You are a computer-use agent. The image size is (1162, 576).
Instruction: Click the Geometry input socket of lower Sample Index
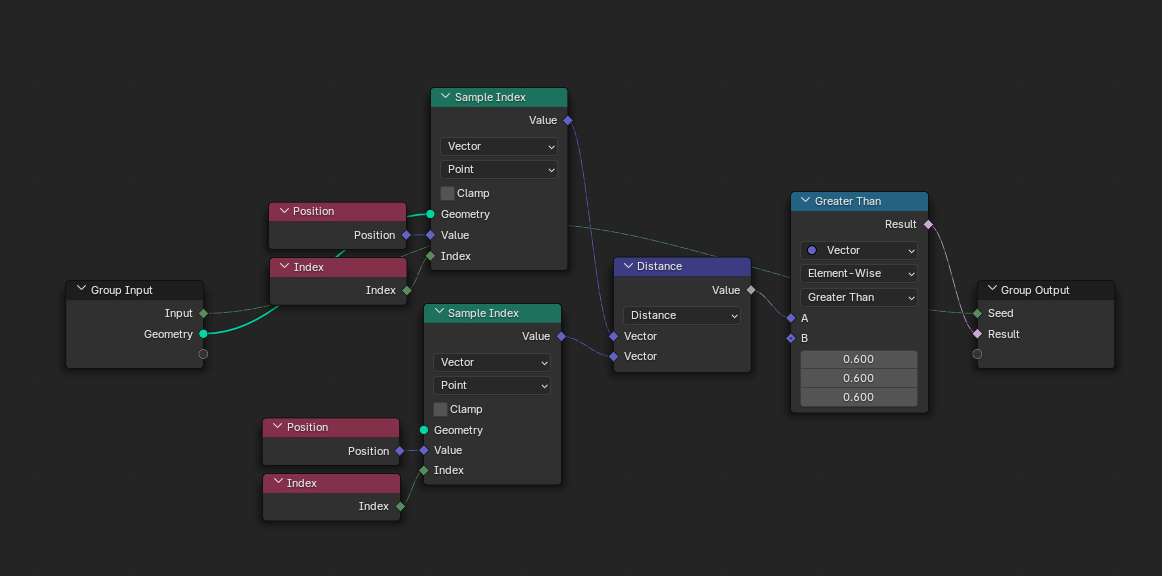424,430
